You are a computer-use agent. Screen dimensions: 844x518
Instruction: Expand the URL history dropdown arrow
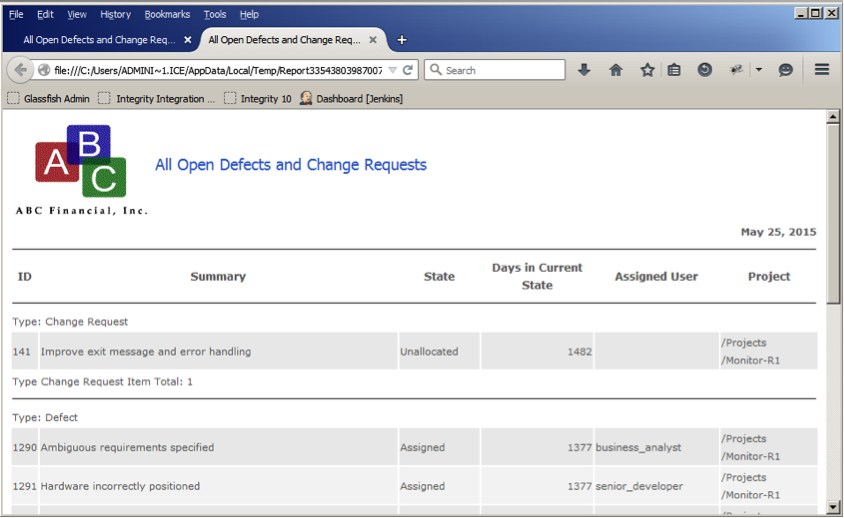[393, 70]
